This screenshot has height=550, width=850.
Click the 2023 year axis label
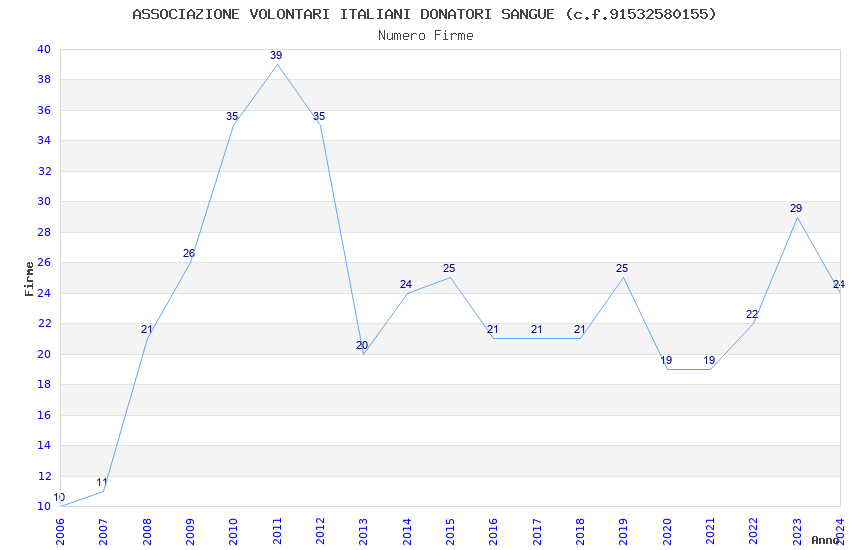tap(796, 531)
